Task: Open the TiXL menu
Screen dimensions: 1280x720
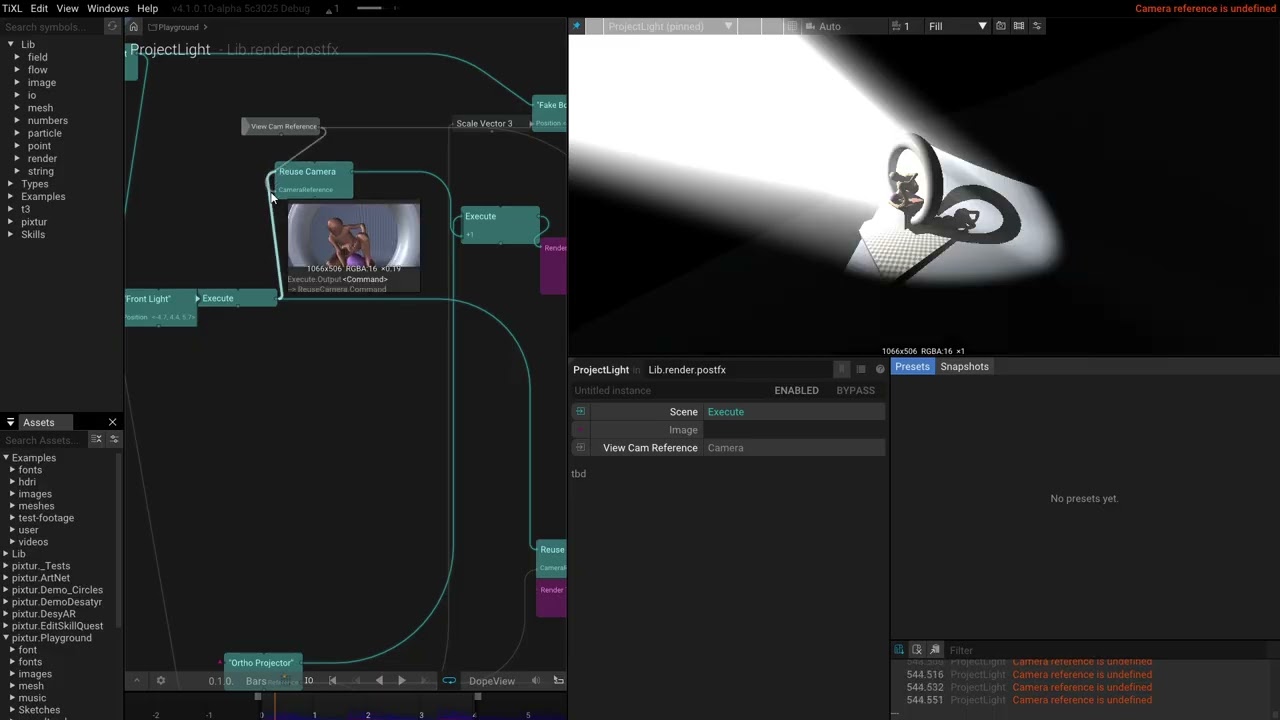Action: pyautogui.click(x=12, y=8)
